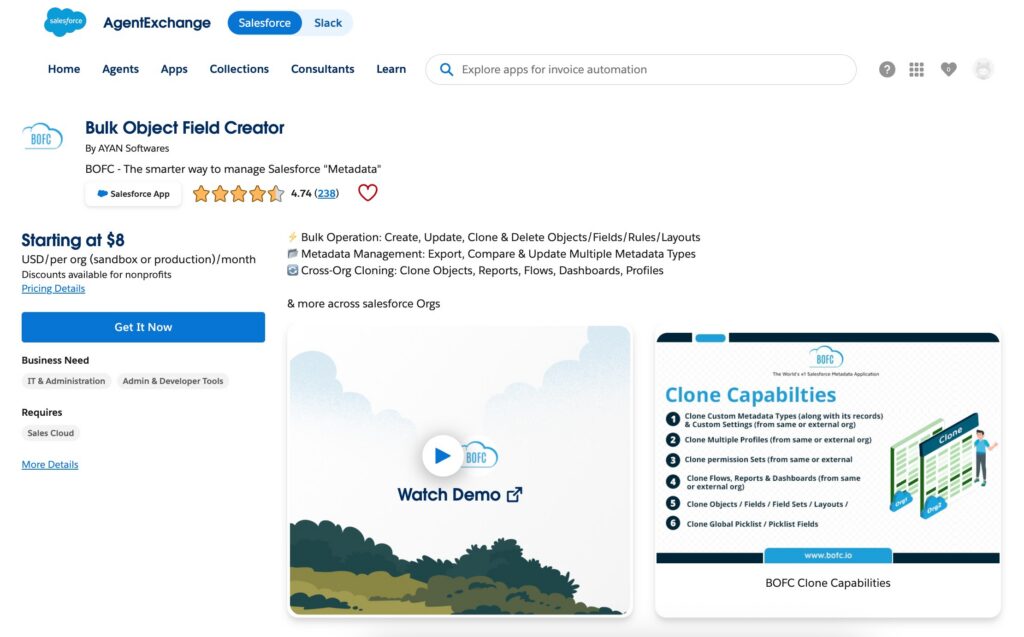
Task: Open More Details link
Action: (50, 465)
